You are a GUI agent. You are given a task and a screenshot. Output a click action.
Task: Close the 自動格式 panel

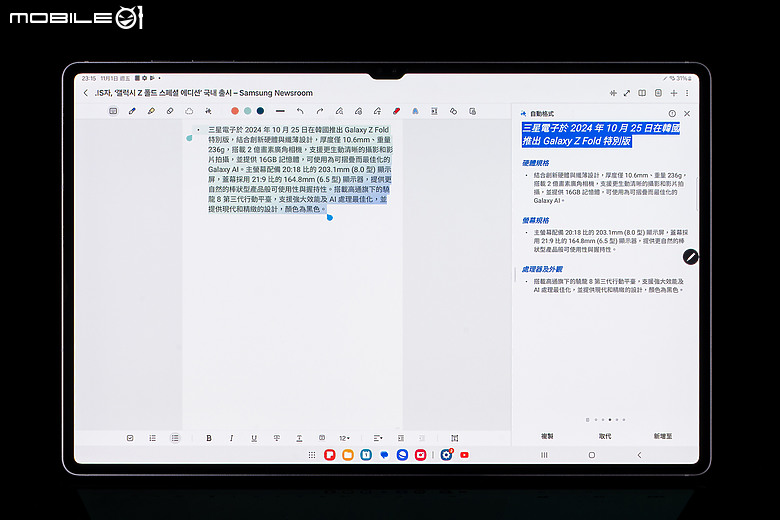pos(687,113)
